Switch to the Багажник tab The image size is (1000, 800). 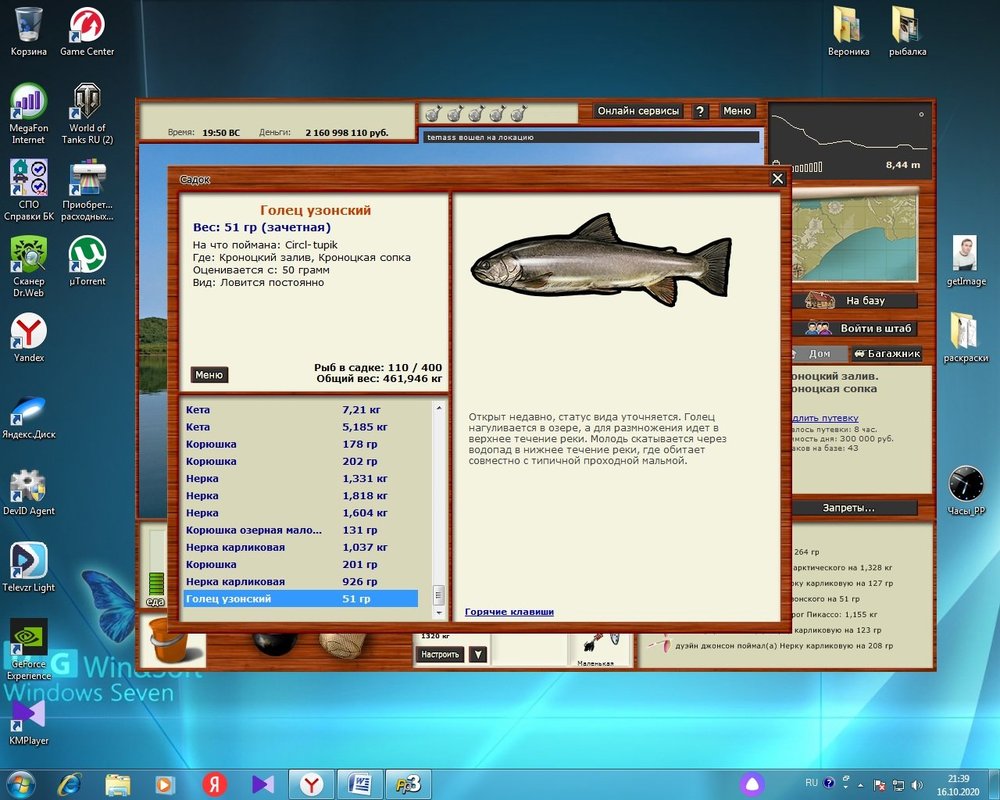click(885, 354)
